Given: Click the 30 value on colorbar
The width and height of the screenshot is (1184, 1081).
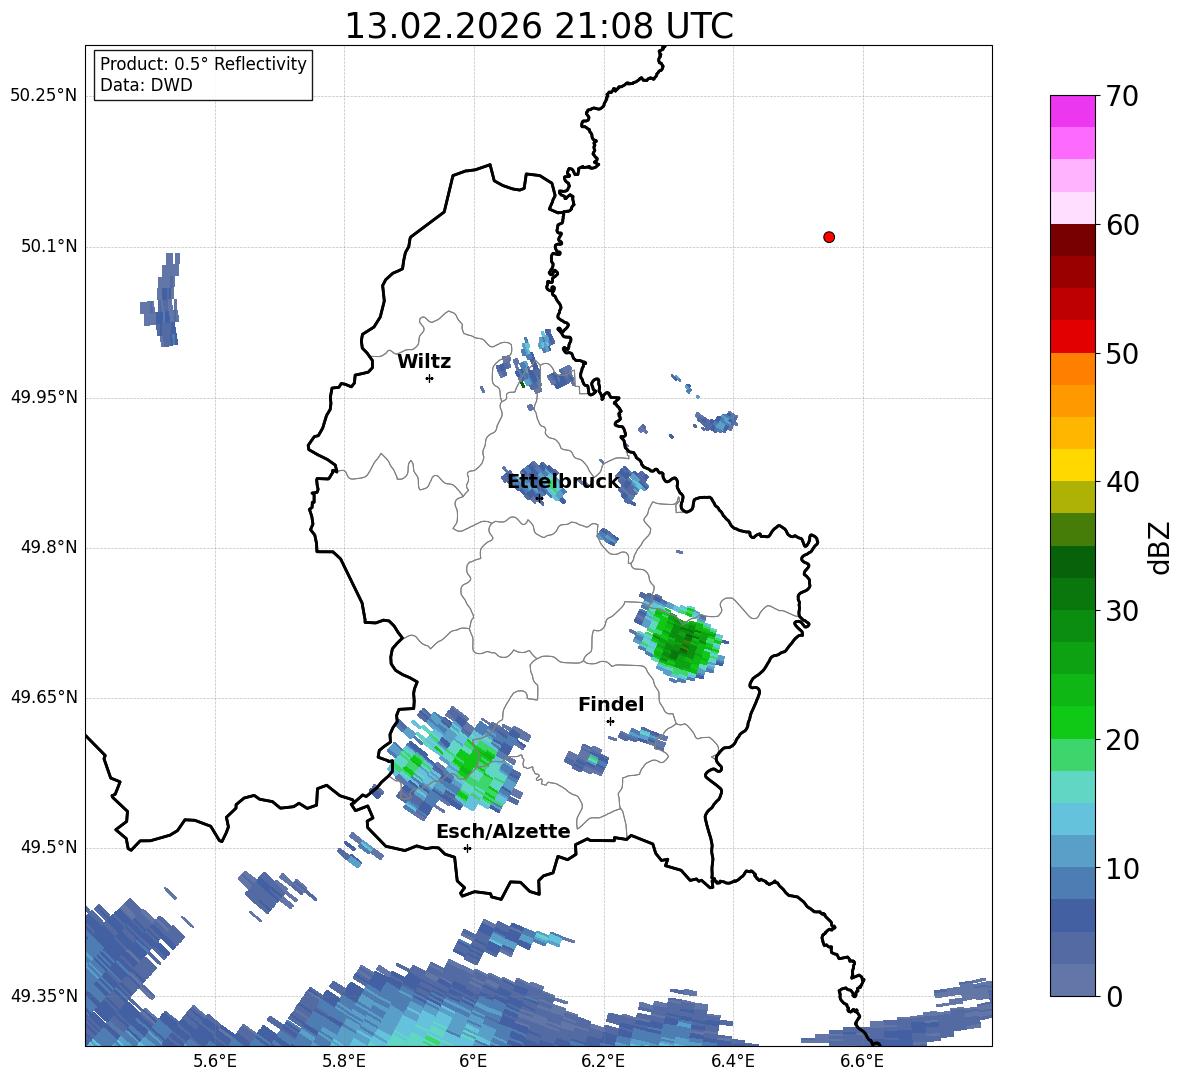Looking at the screenshot, I should tap(1122, 611).
